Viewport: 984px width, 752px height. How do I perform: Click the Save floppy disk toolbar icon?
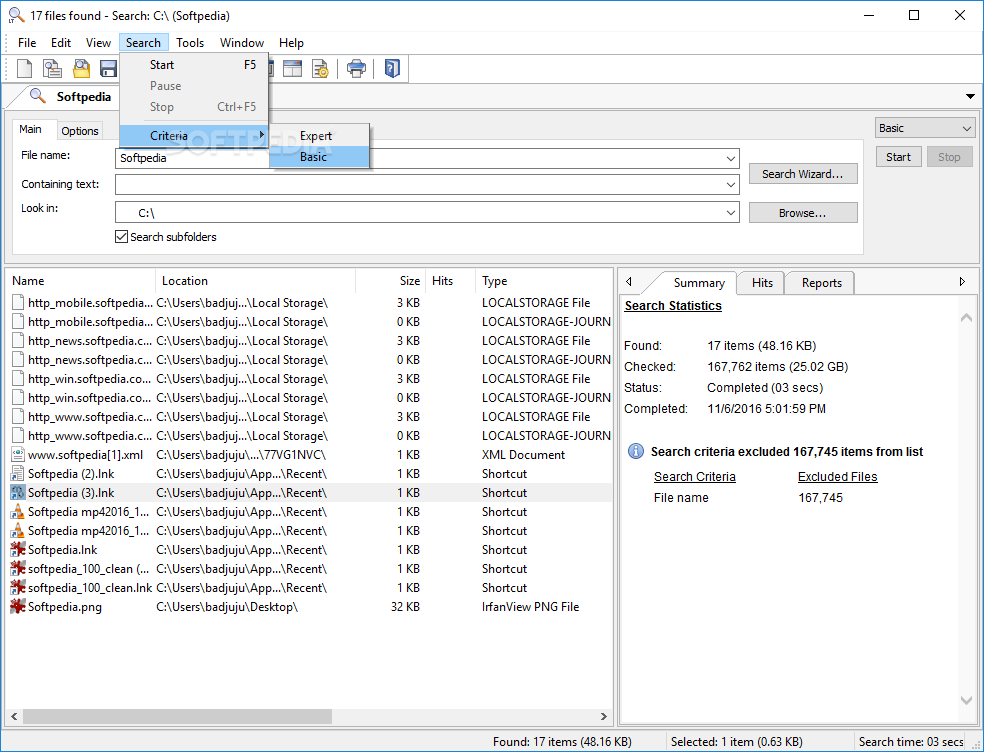click(x=109, y=68)
